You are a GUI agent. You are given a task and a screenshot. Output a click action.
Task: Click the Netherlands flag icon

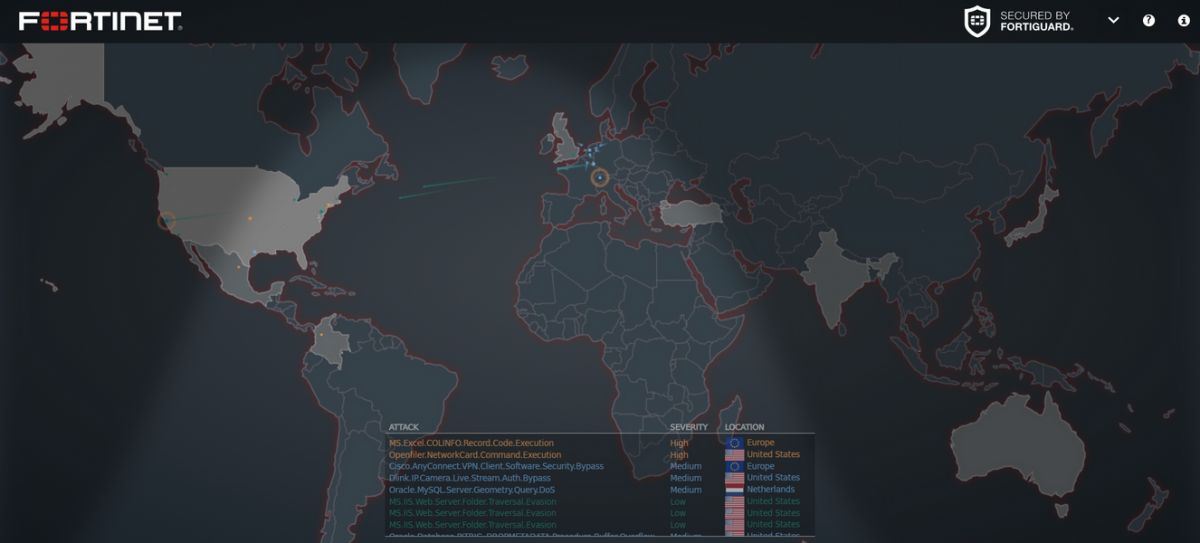click(x=734, y=490)
